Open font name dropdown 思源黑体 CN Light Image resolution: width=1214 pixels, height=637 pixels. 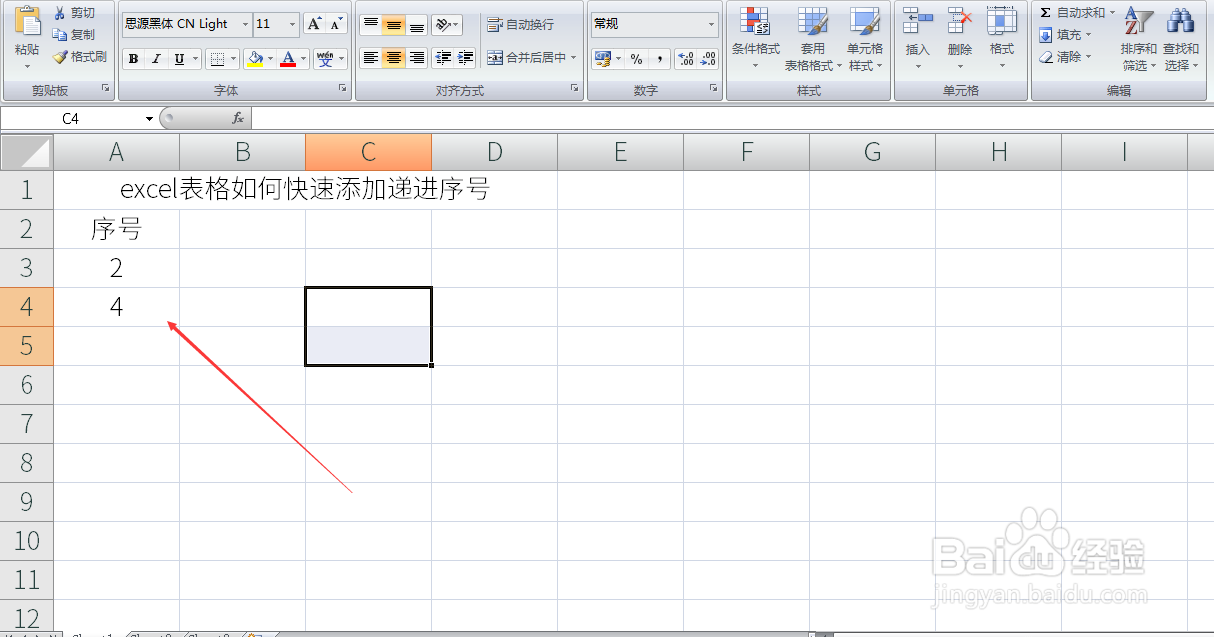coord(245,24)
